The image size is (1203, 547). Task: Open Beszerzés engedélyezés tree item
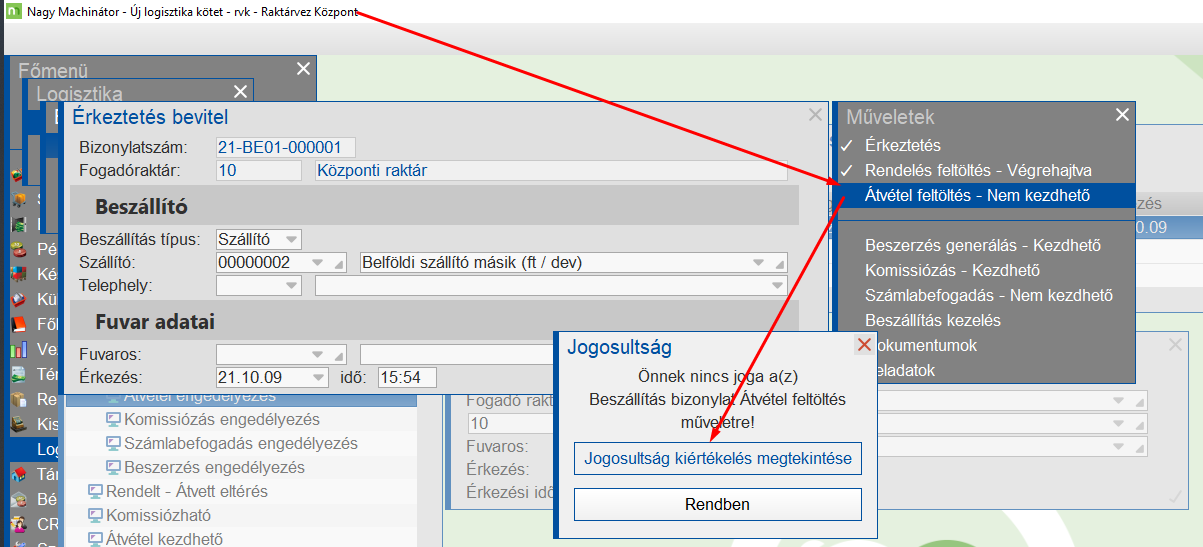(x=215, y=468)
